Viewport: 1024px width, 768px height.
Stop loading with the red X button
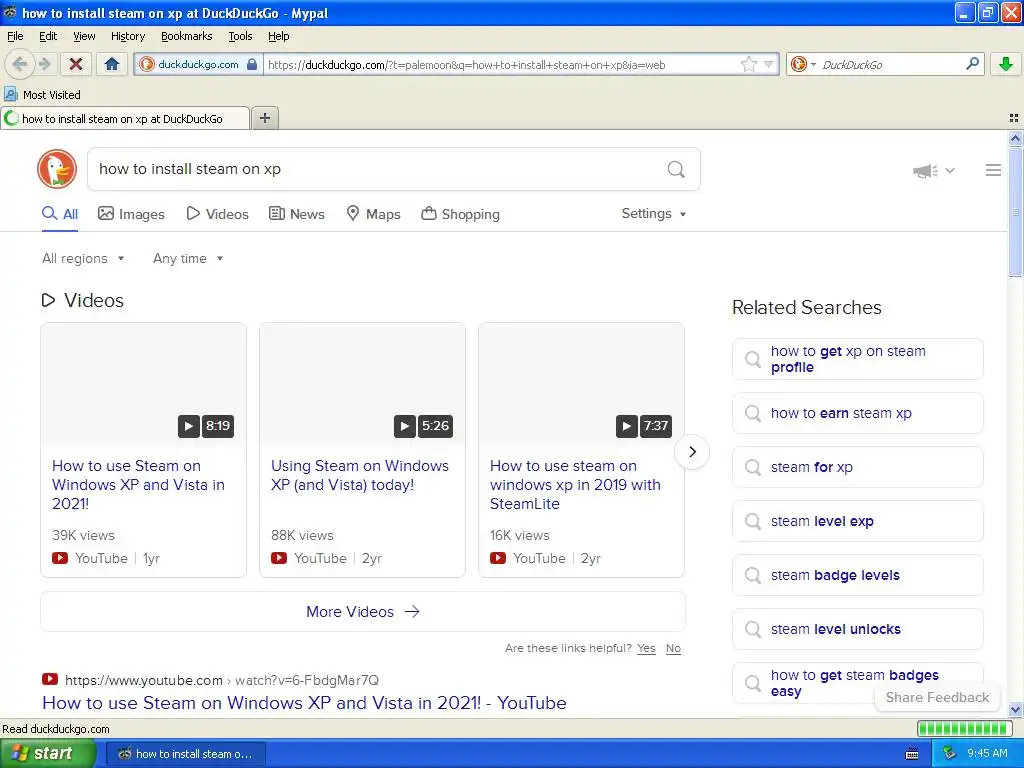tap(76, 64)
